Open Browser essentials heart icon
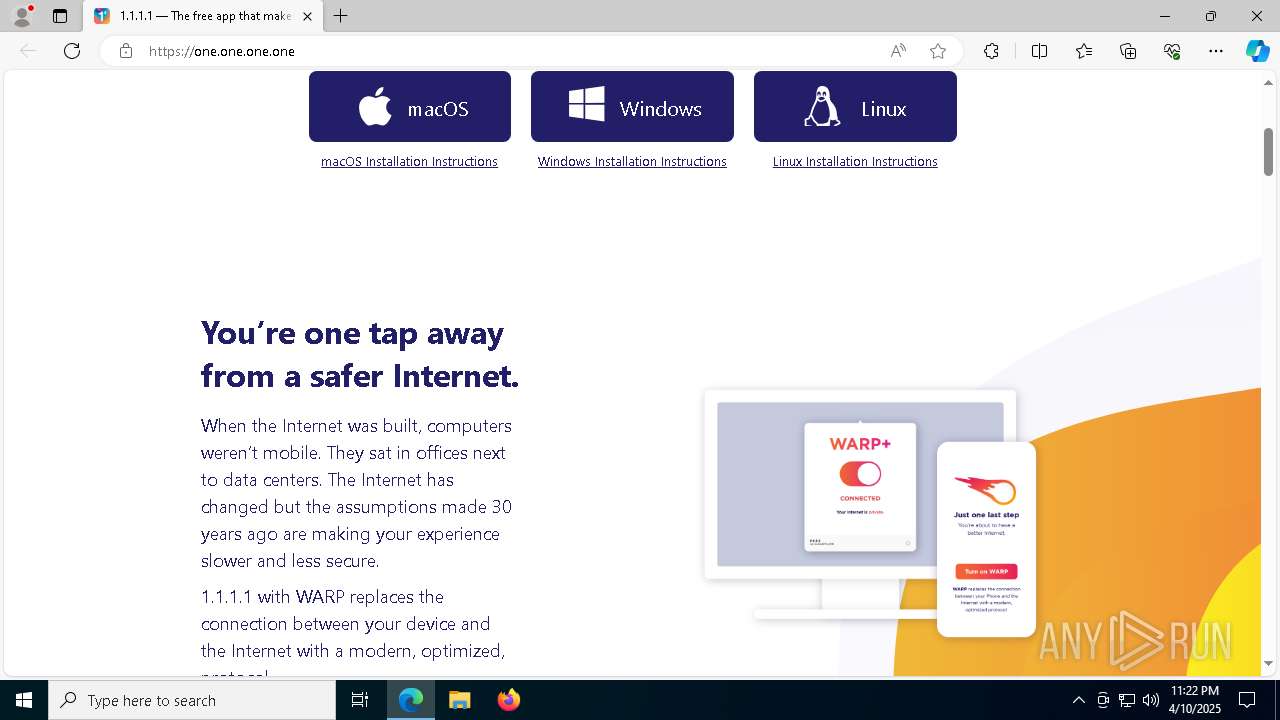The height and width of the screenshot is (720, 1280). click(1172, 51)
